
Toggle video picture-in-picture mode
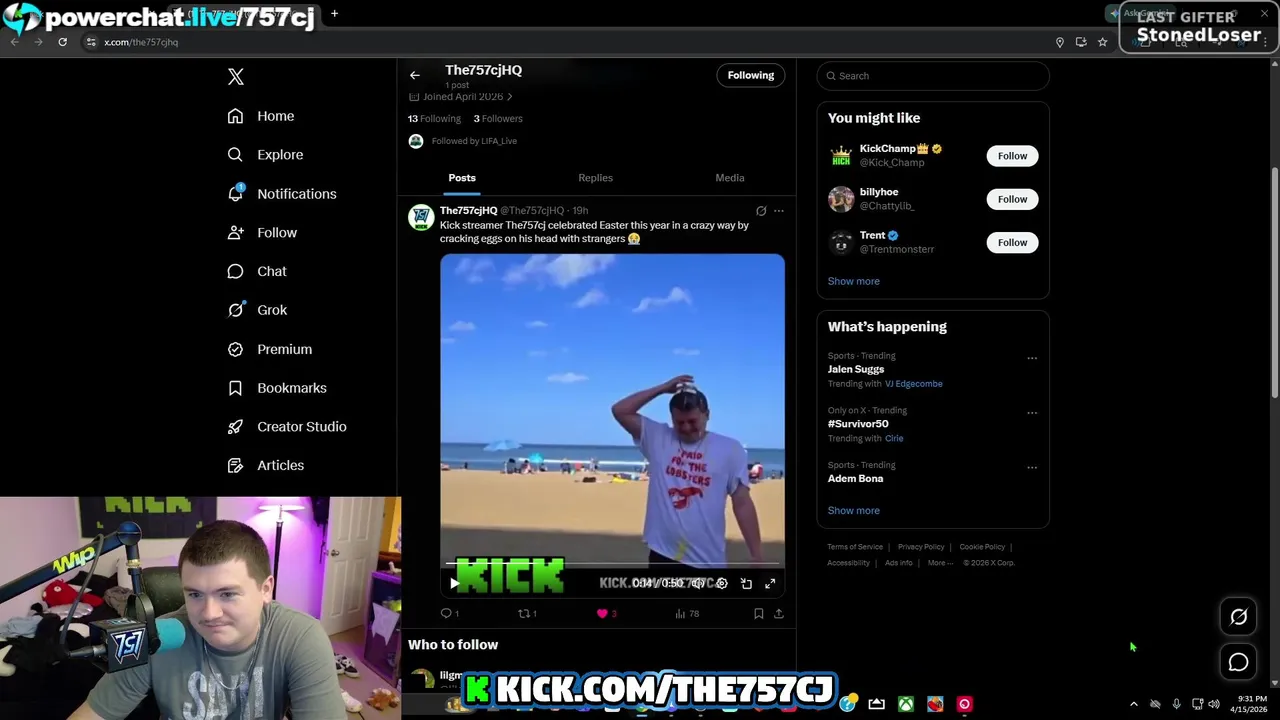(746, 583)
